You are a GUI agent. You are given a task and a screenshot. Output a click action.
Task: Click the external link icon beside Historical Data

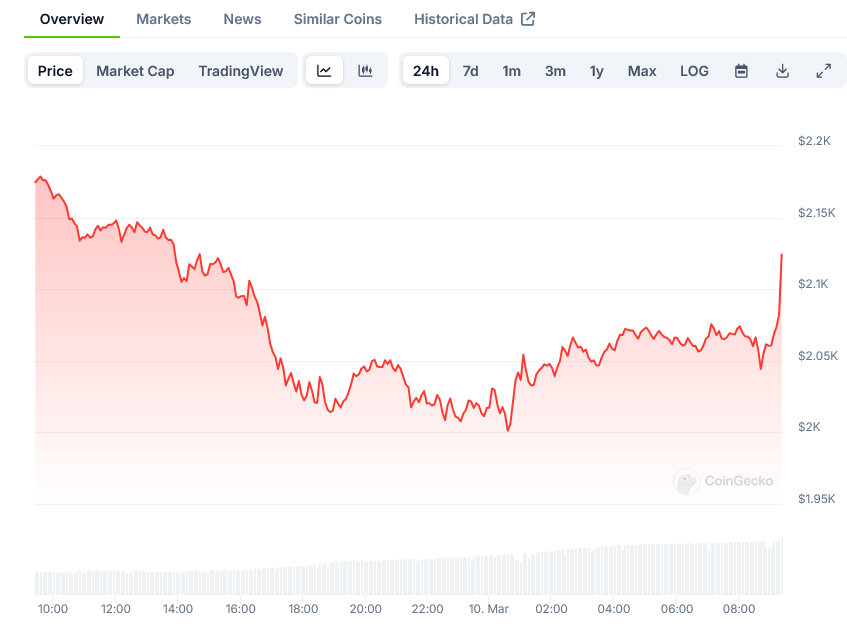529,18
